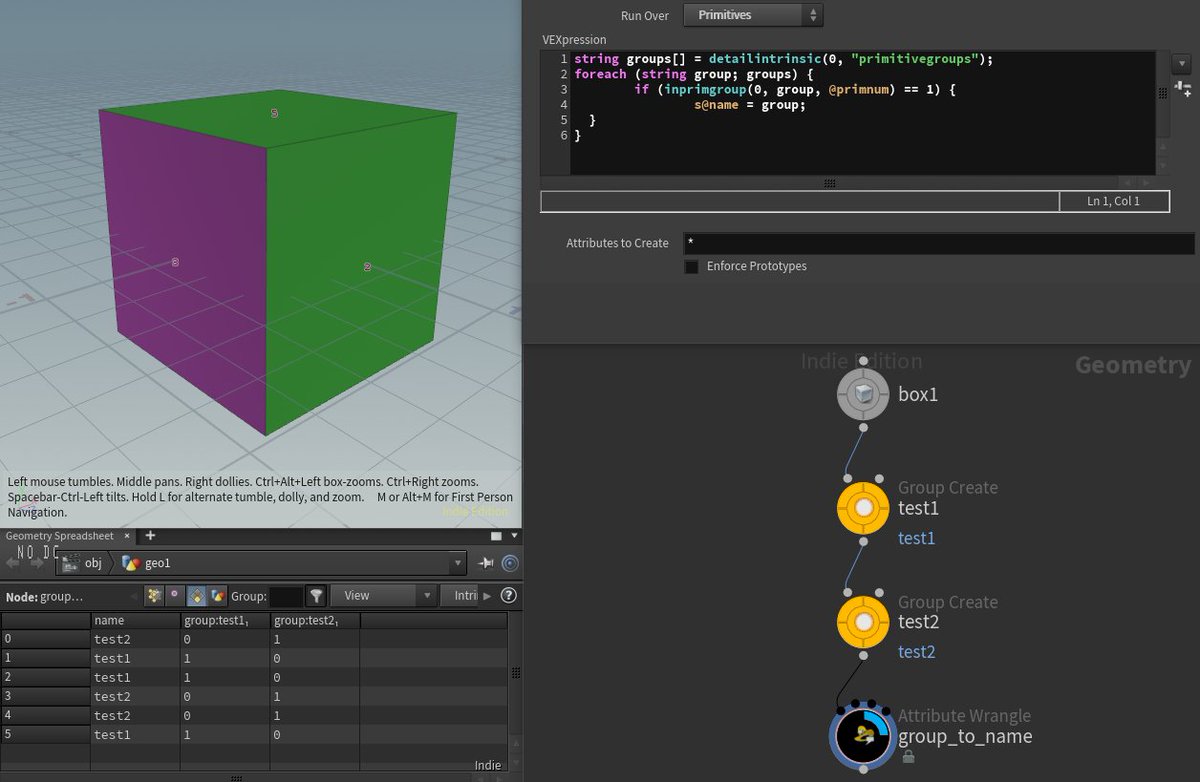Click the blue follow-selection ring icon
Viewport: 1200px width, 782px height.
[510, 563]
